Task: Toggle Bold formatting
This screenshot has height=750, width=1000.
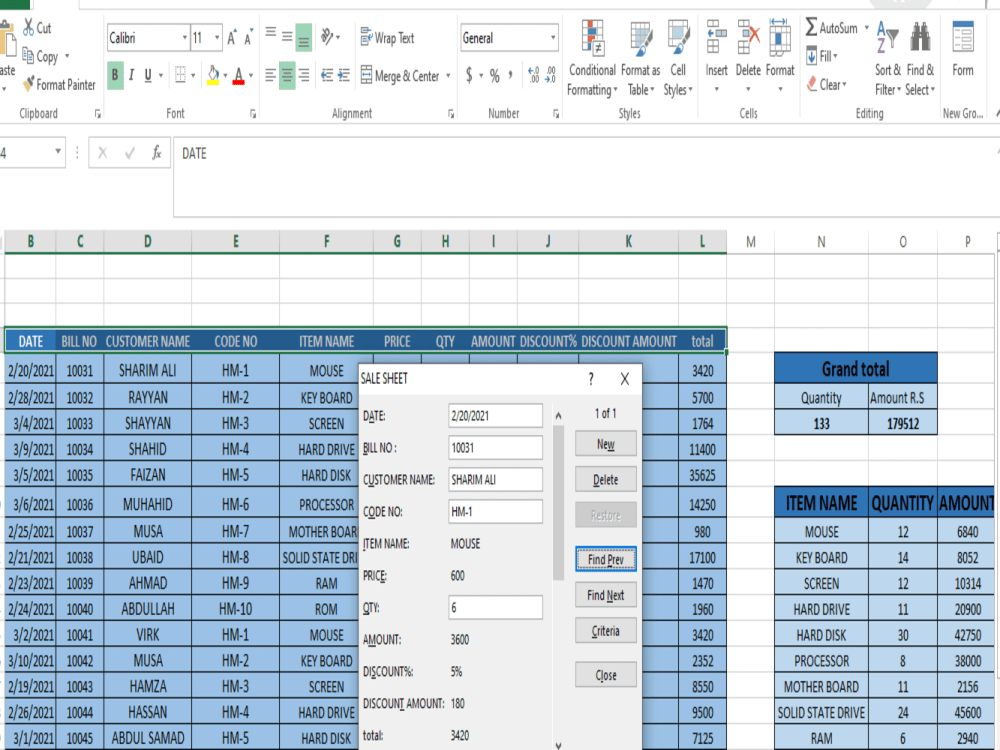Action: pos(115,75)
